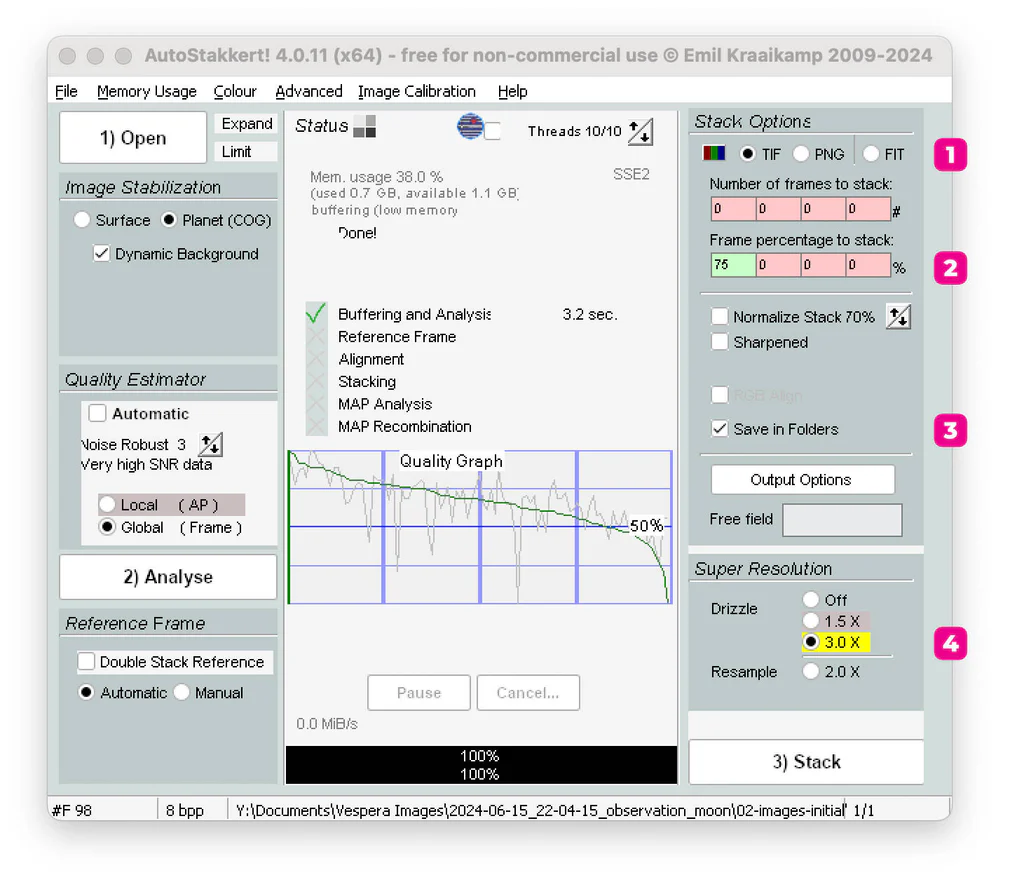Screen dimensions: 1024x896
Task: Click the Free field text box
Action: [x=842, y=520]
